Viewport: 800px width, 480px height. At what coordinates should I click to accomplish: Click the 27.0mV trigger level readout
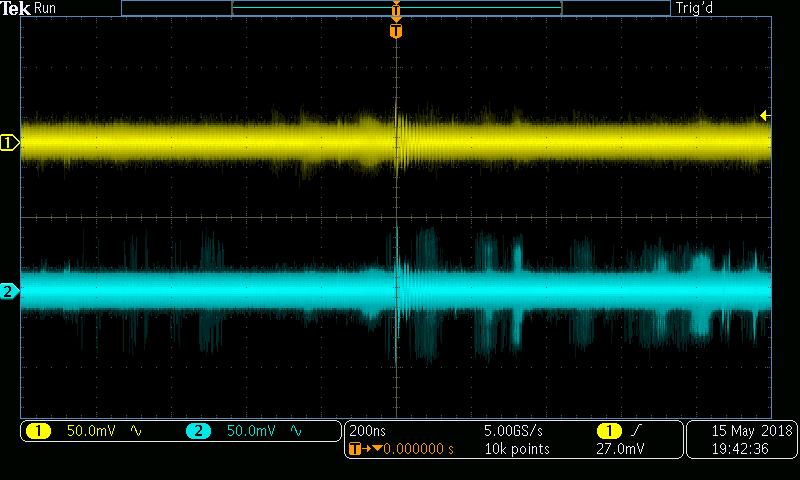620,449
